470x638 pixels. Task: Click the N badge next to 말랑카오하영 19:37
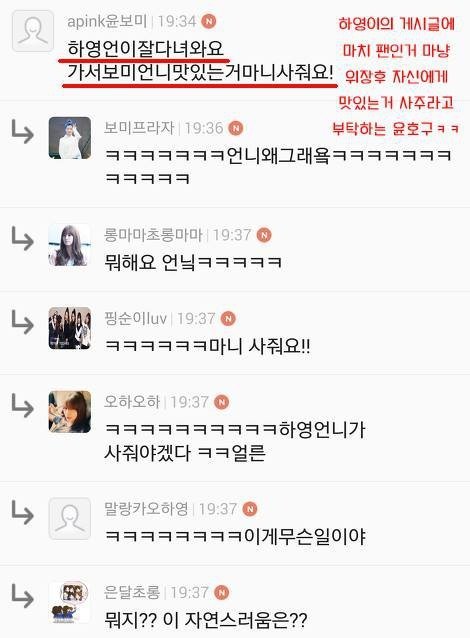(249, 509)
